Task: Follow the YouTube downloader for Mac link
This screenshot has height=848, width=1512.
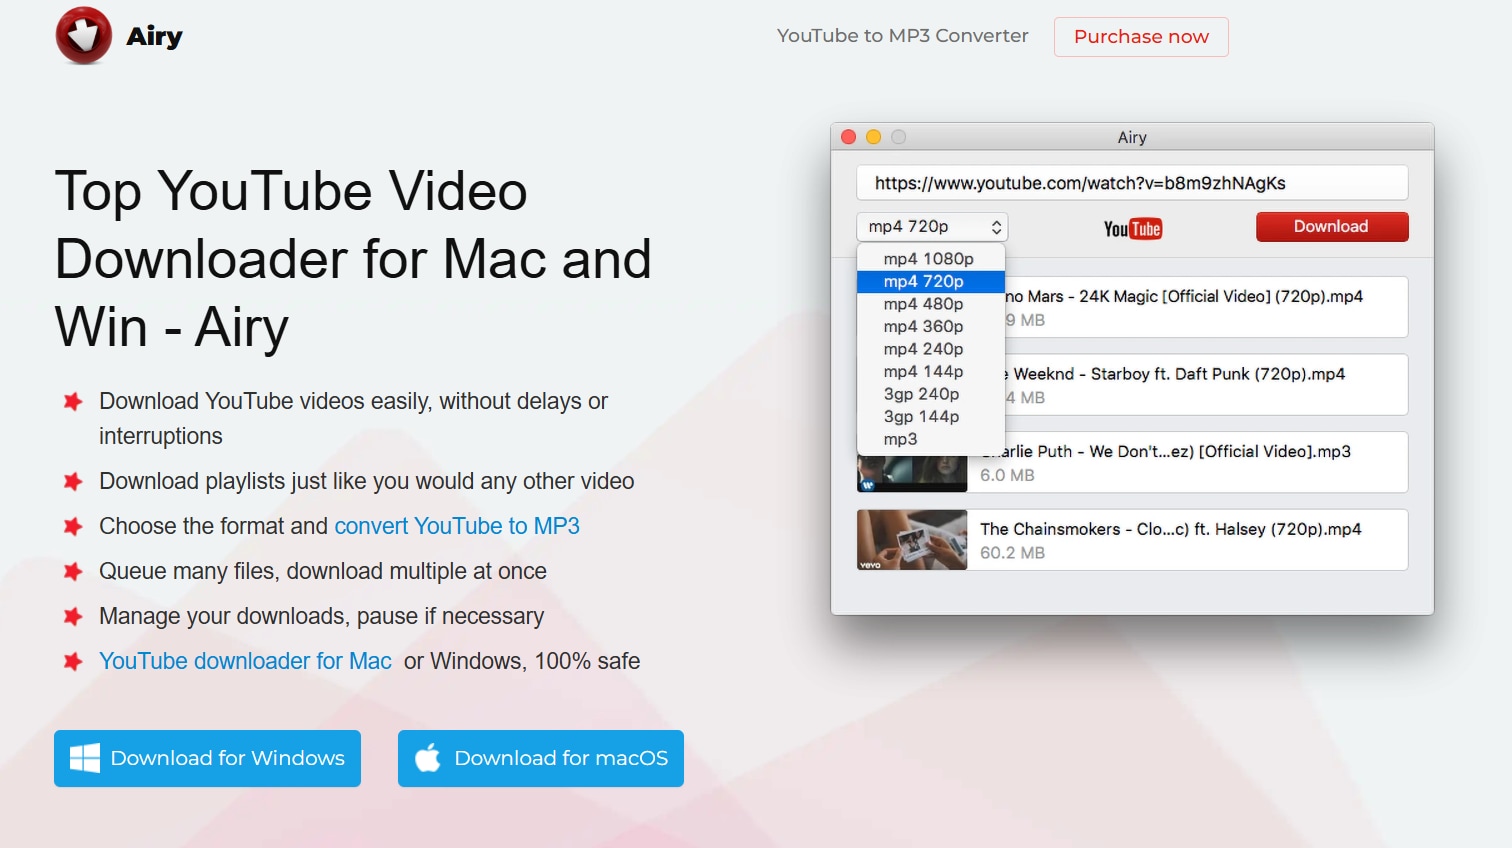Action: click(245, 661)
